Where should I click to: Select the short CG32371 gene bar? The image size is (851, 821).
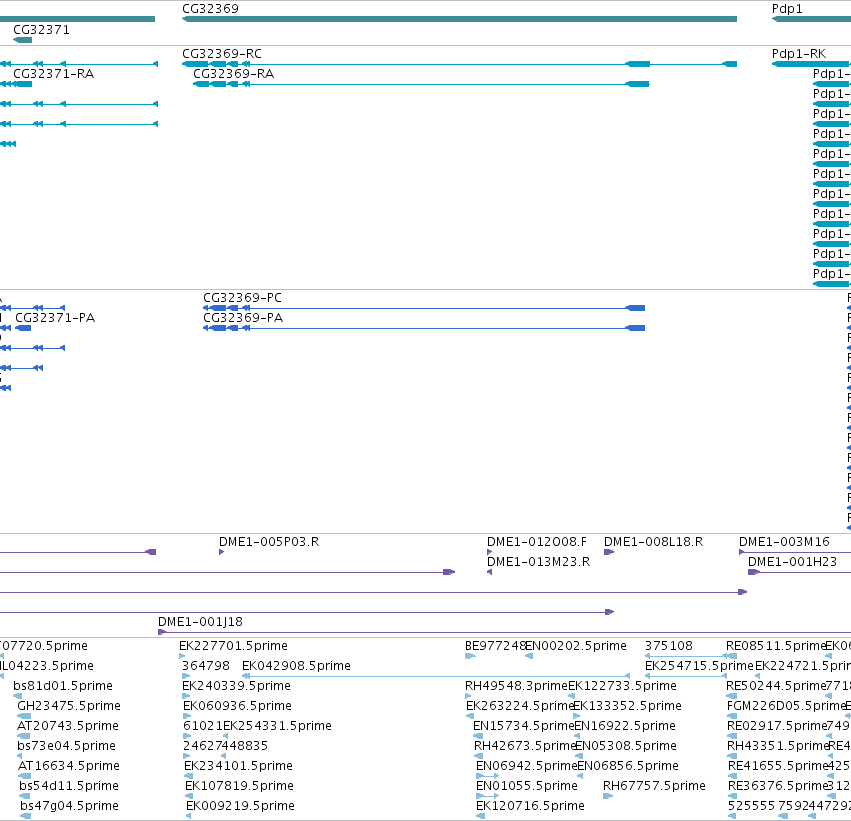point(22,40)
